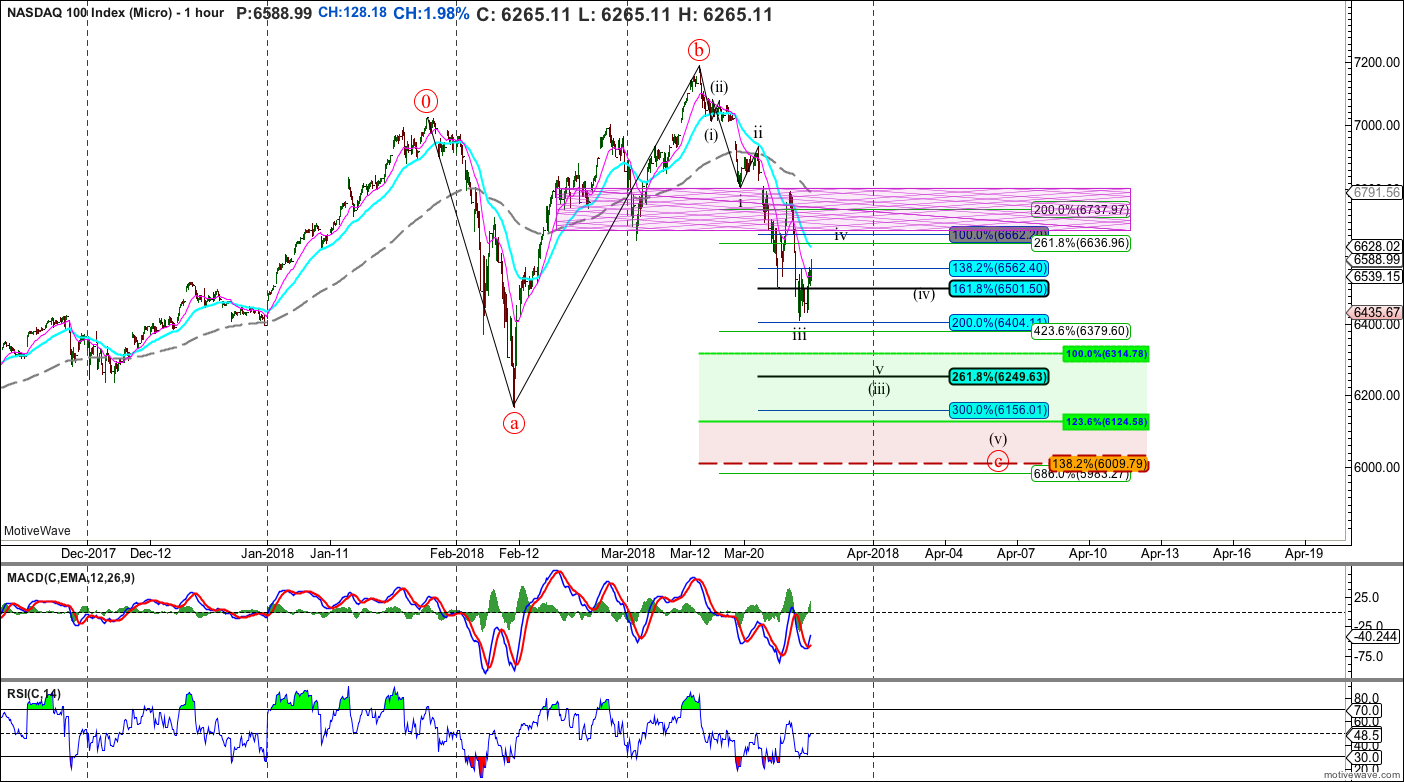This screenshot has width=1404, height=782.
Task: Select the "(i)" parenthesized wave label
Action: (710, 135)
